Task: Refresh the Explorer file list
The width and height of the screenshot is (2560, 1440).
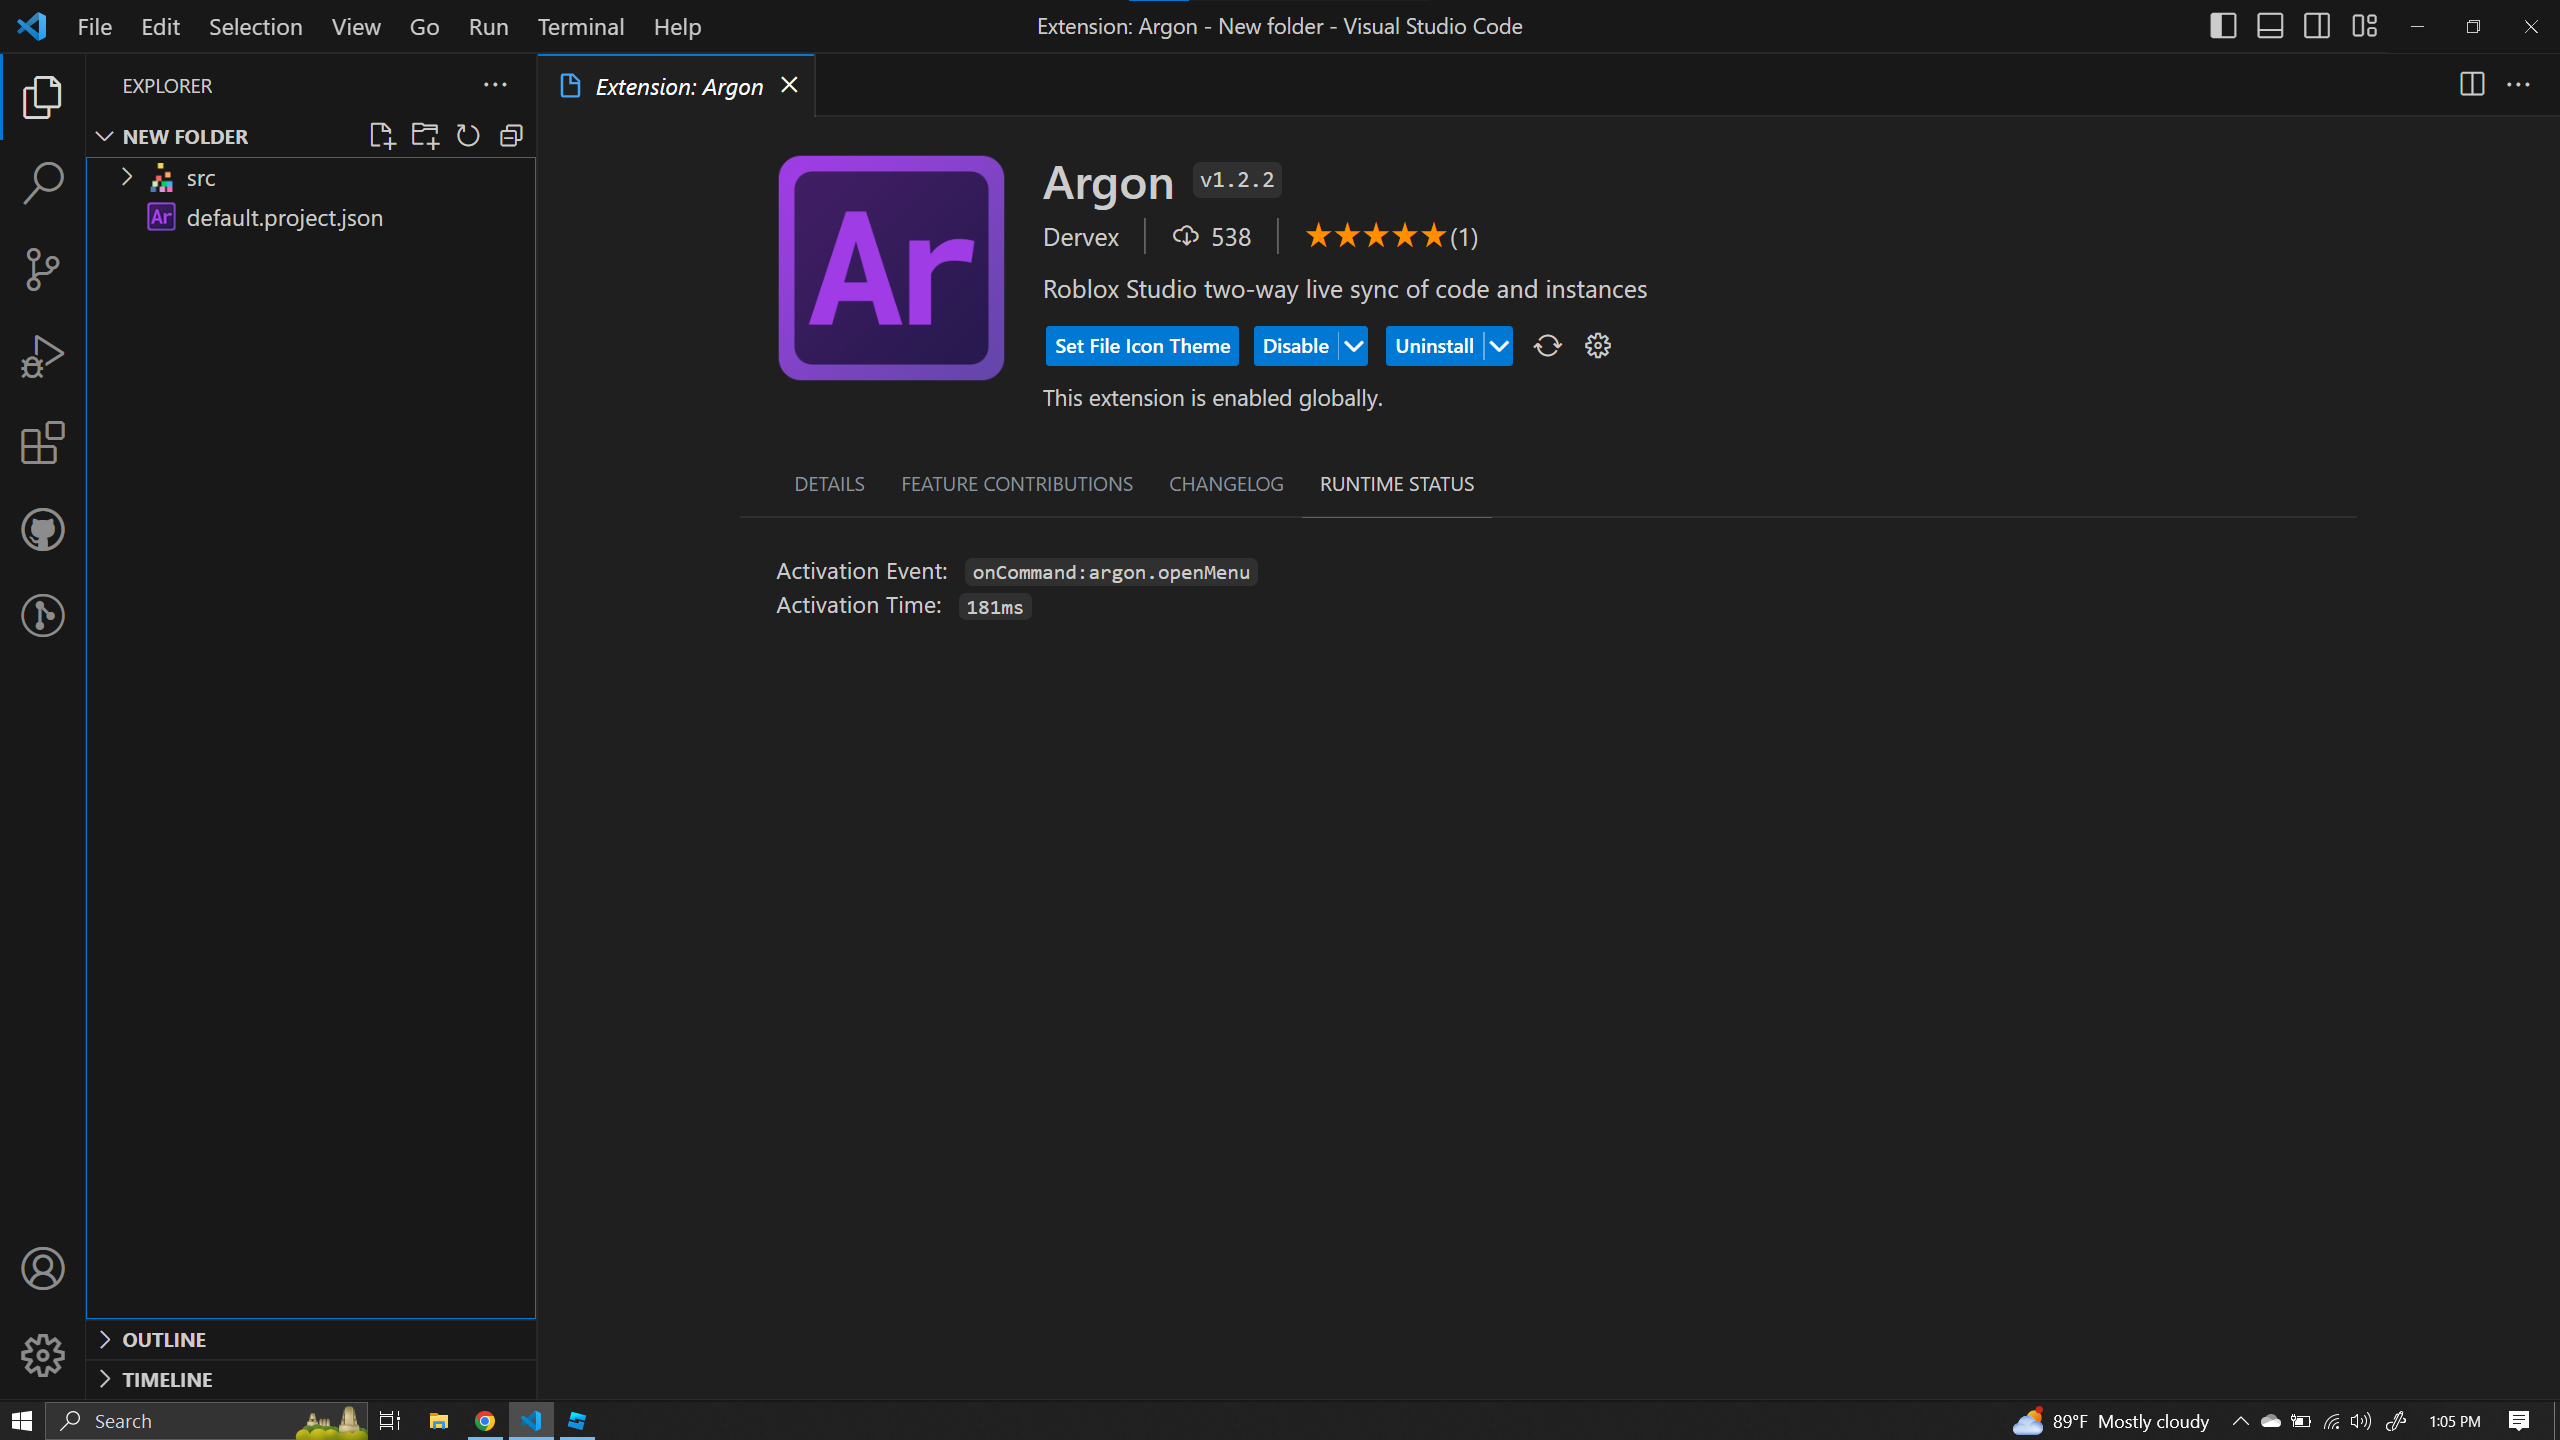Action: tap(467, 135)
